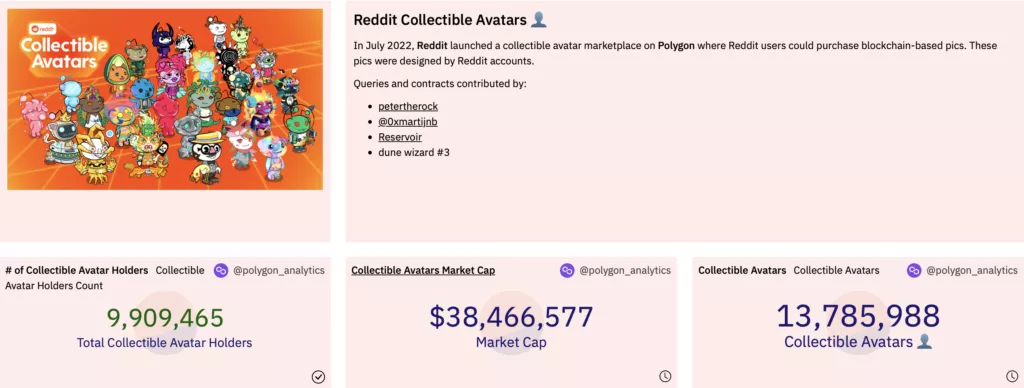The height and width of the screenshot is (388, 1024).
Task: Click the checkmark status icon in Holders card
Action: coord(318,376)
